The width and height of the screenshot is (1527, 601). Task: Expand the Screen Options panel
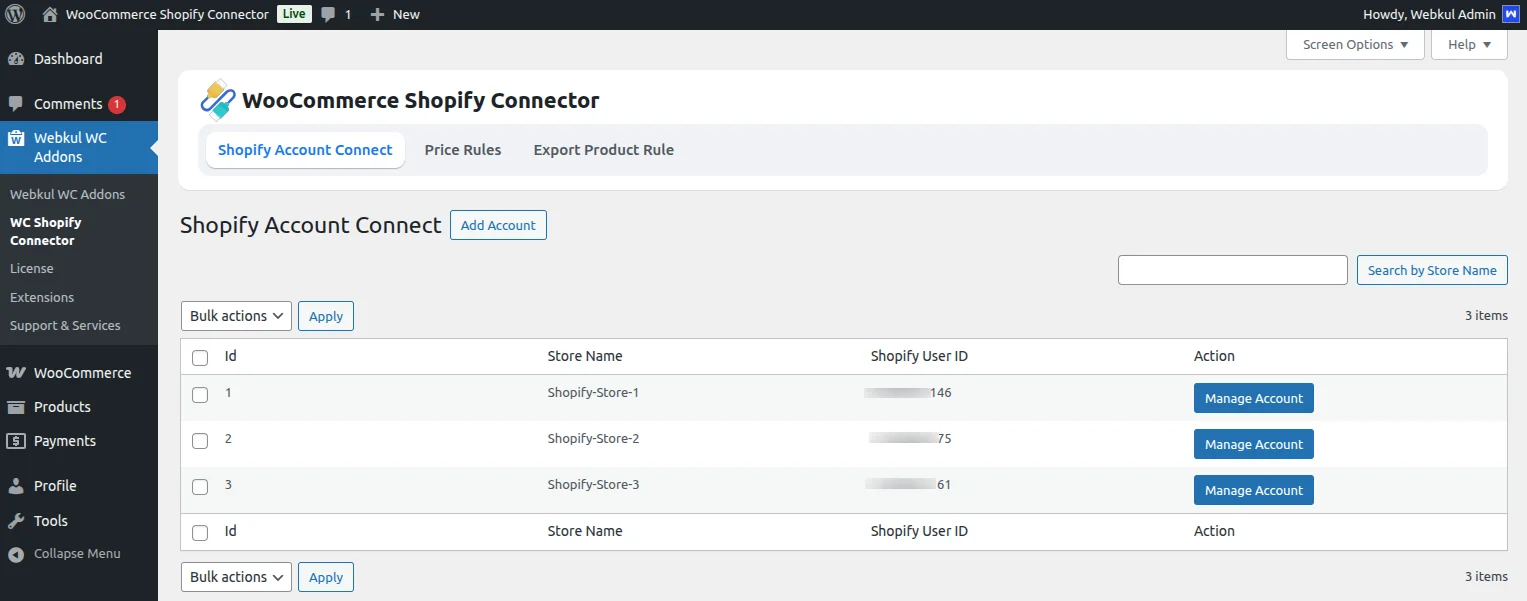(x=1355, y=45)
